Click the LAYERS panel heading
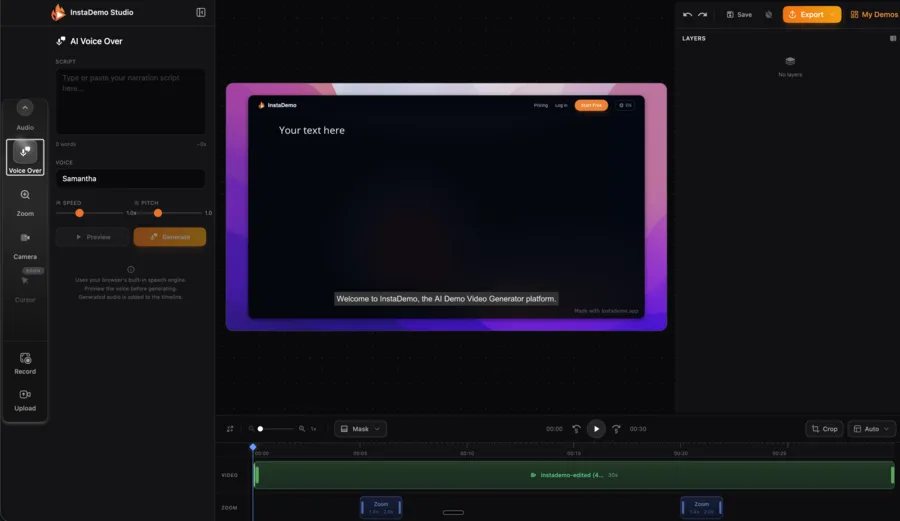The image size is (900, 521). tap(694, 38)
